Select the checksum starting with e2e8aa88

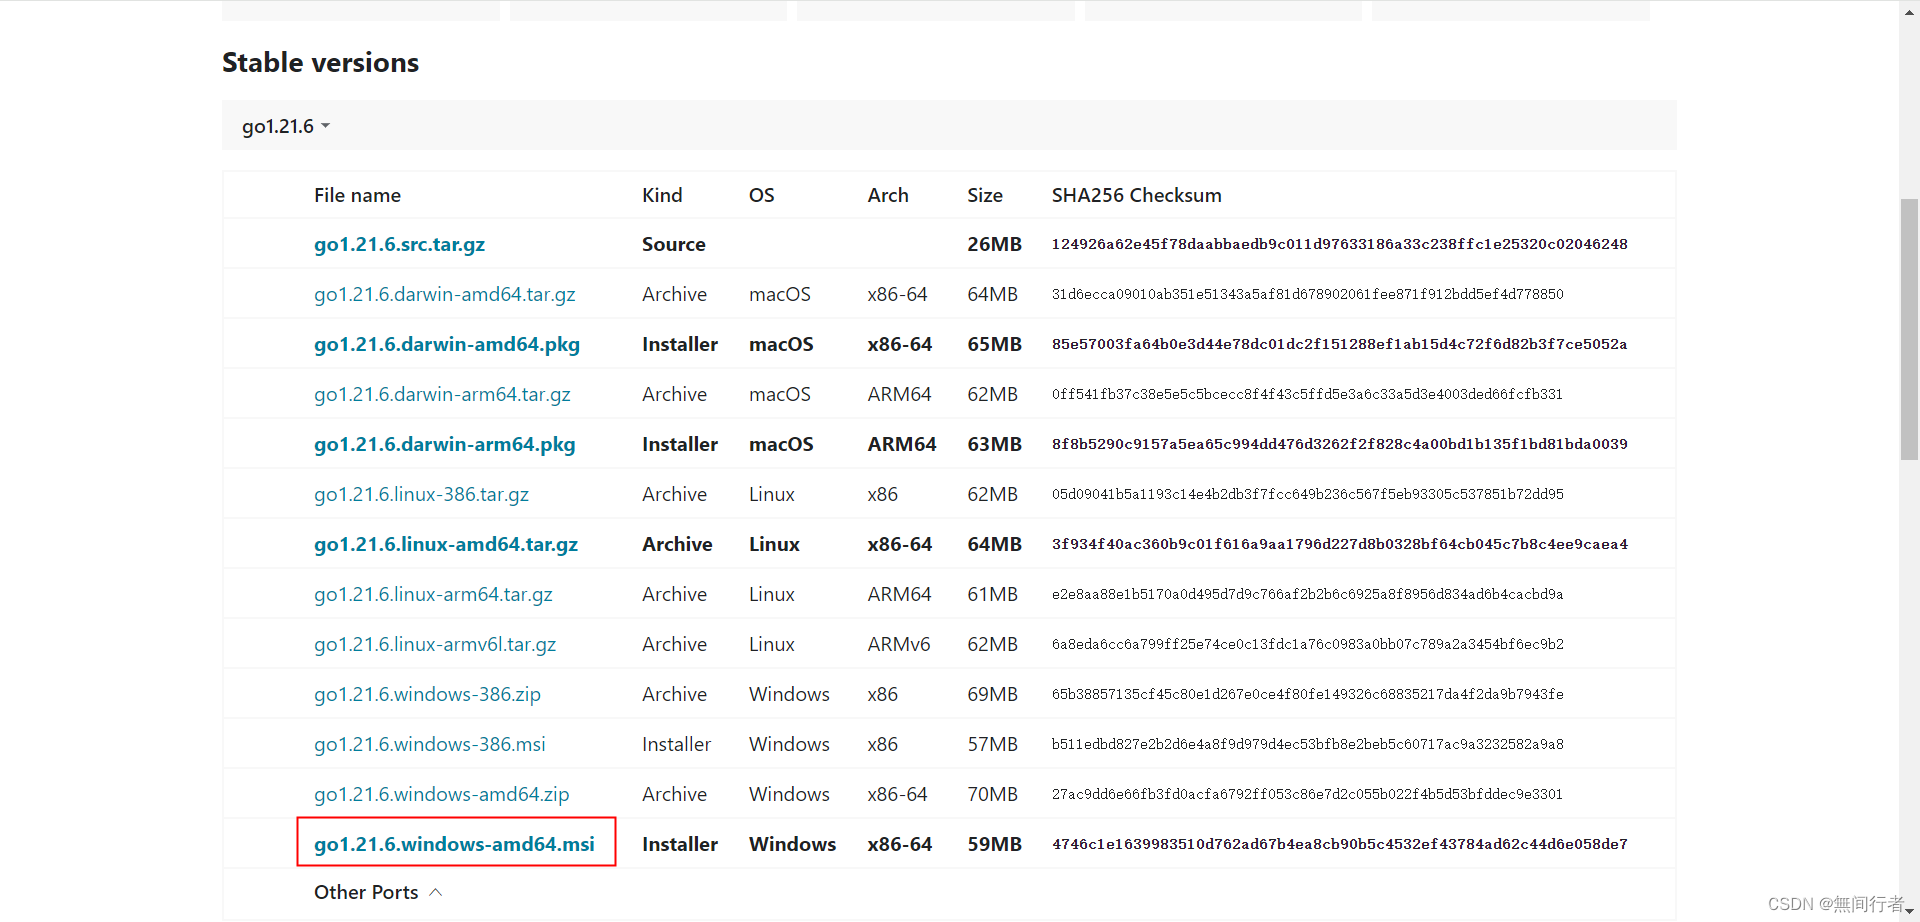pyautogui.click(x=1307, y=594)
